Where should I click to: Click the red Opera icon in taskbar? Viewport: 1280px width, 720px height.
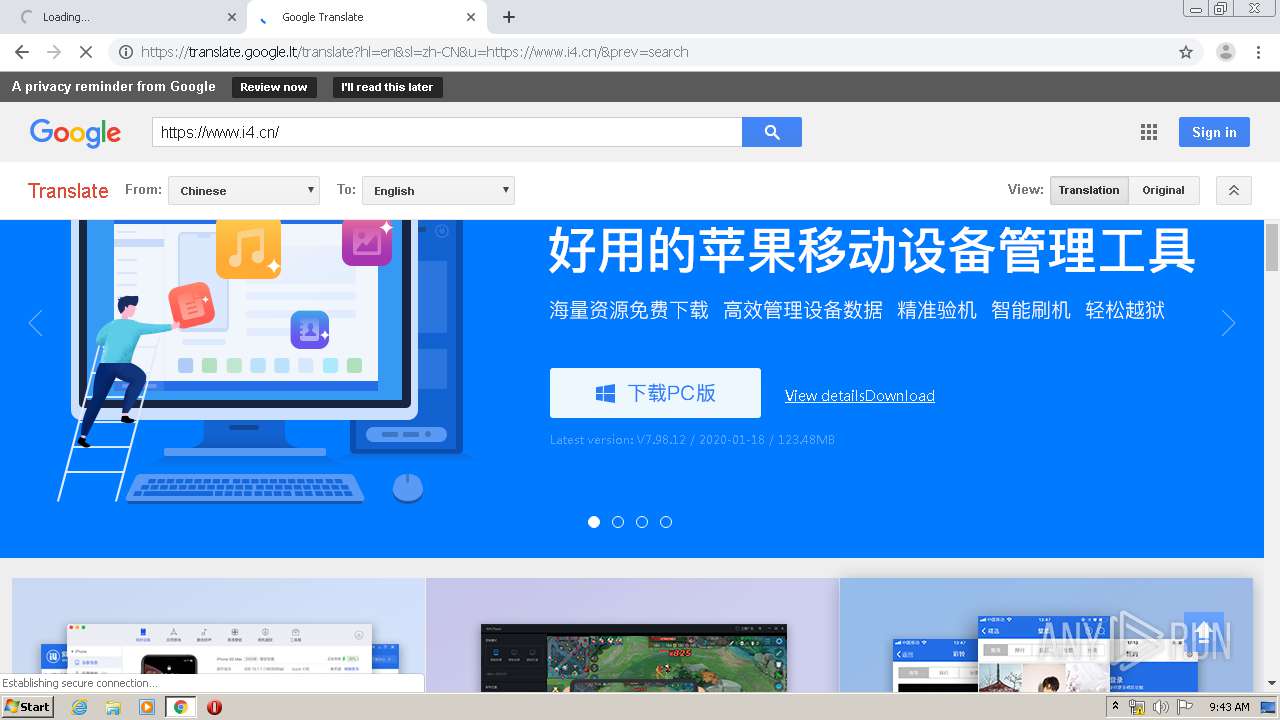214,707
